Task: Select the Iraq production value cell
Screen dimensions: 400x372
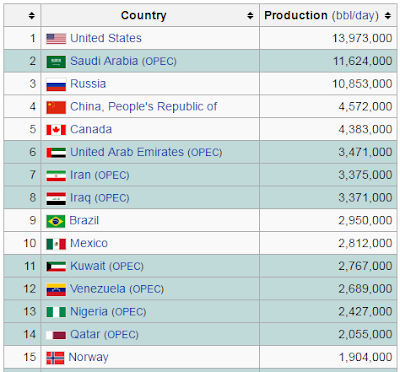Action: (x=328, y=198)
